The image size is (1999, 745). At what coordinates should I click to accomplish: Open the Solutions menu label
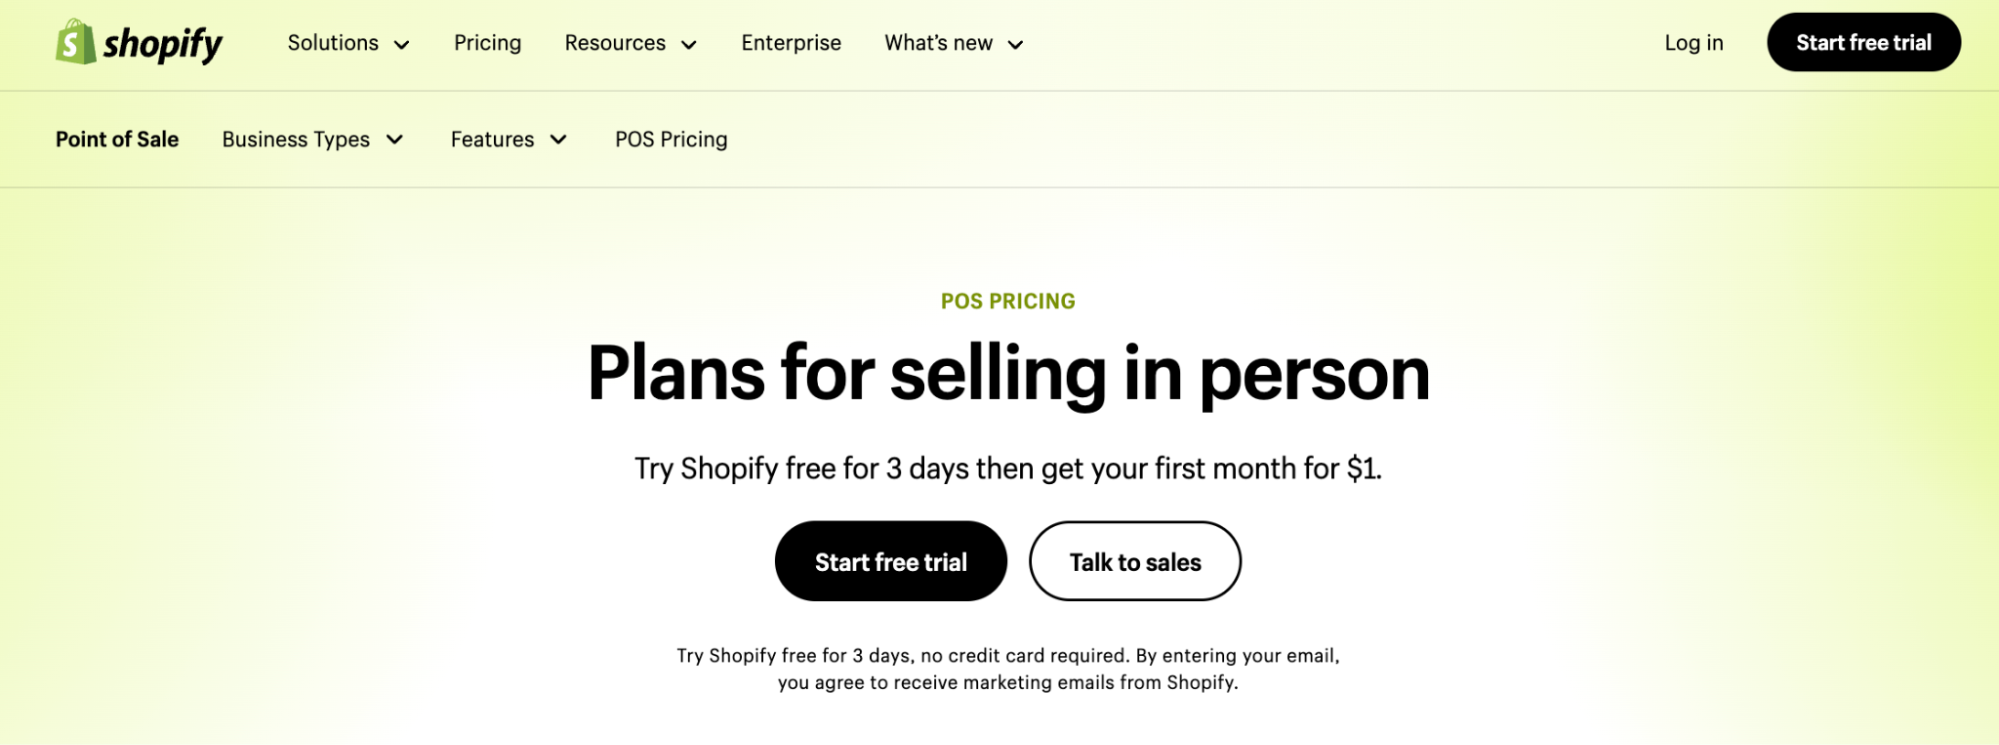coord(333,43)
